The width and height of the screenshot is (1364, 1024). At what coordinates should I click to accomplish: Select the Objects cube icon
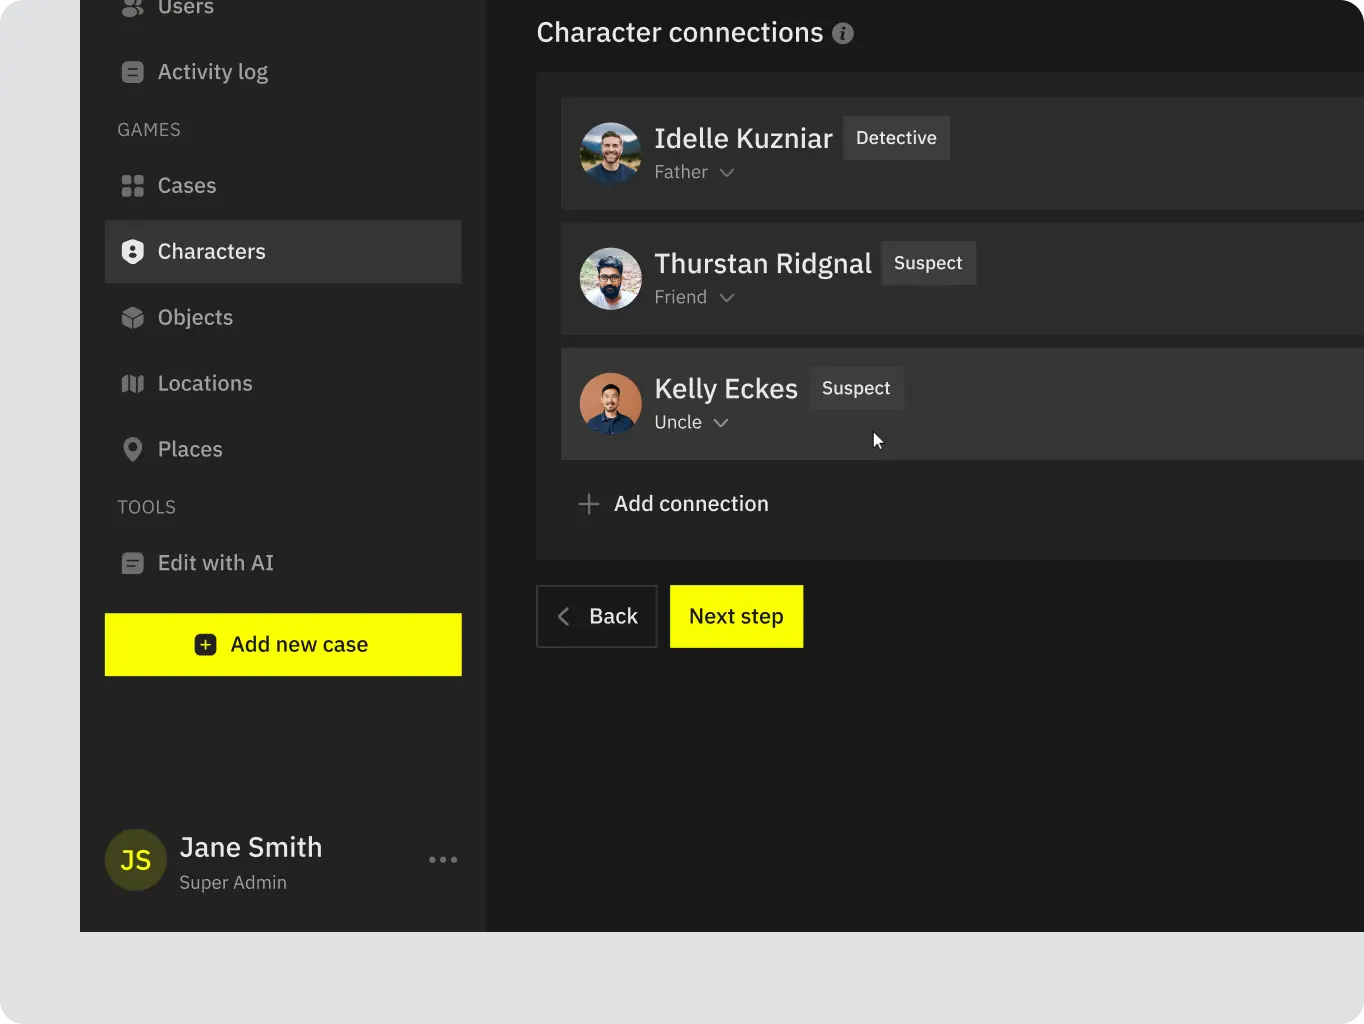pos(132,317)
